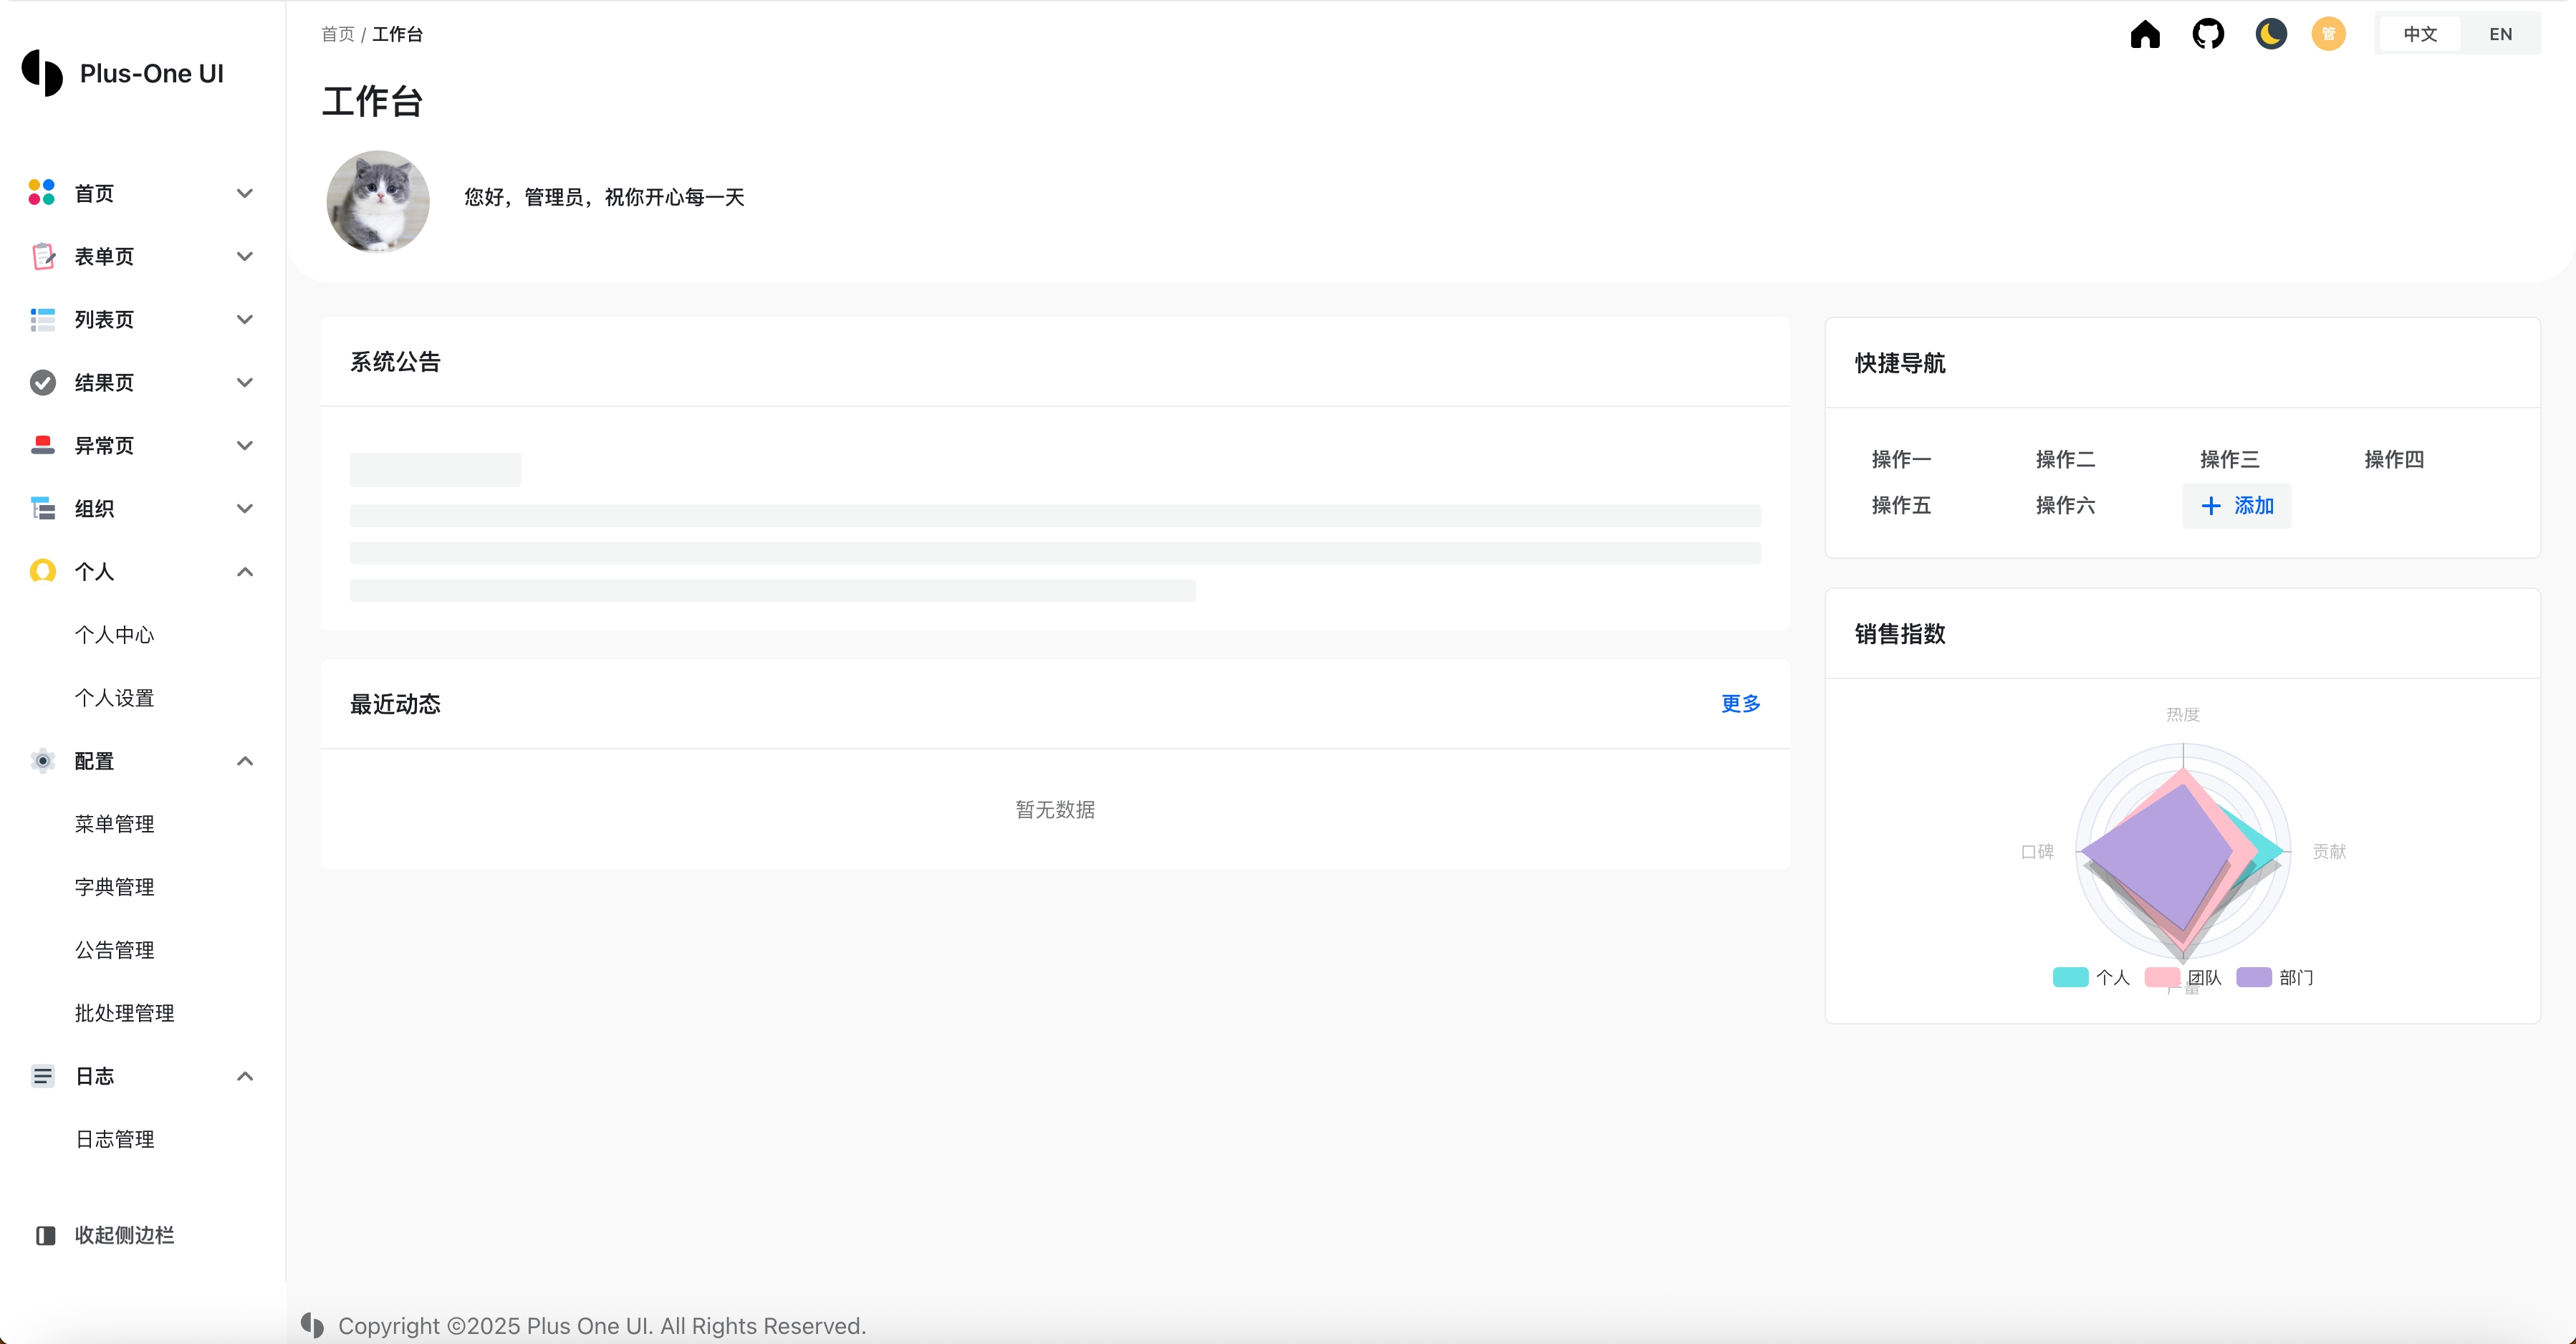The image size is (2576, 1344).
Task: Click the home icon in top bar
Action: (x=2145, y=34)
